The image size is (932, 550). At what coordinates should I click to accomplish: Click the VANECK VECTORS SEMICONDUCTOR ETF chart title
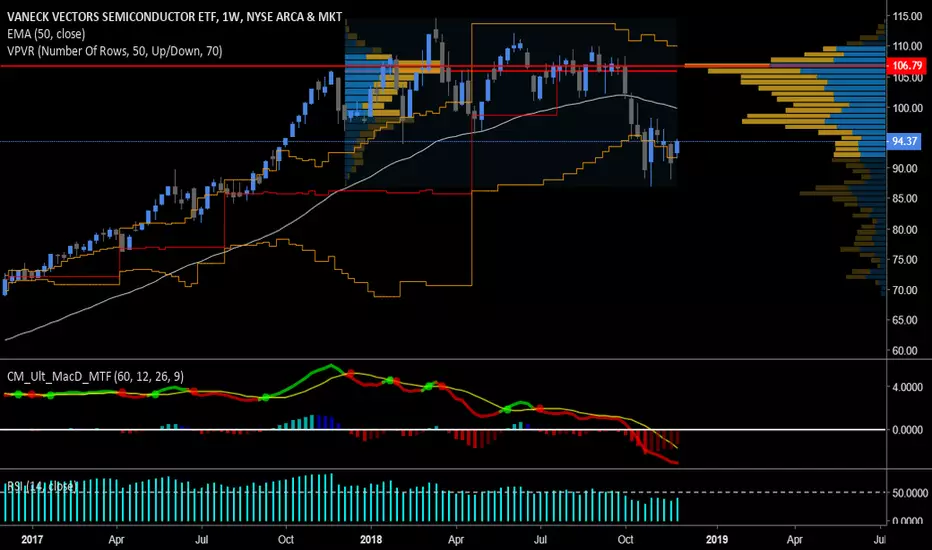point(175,17)
